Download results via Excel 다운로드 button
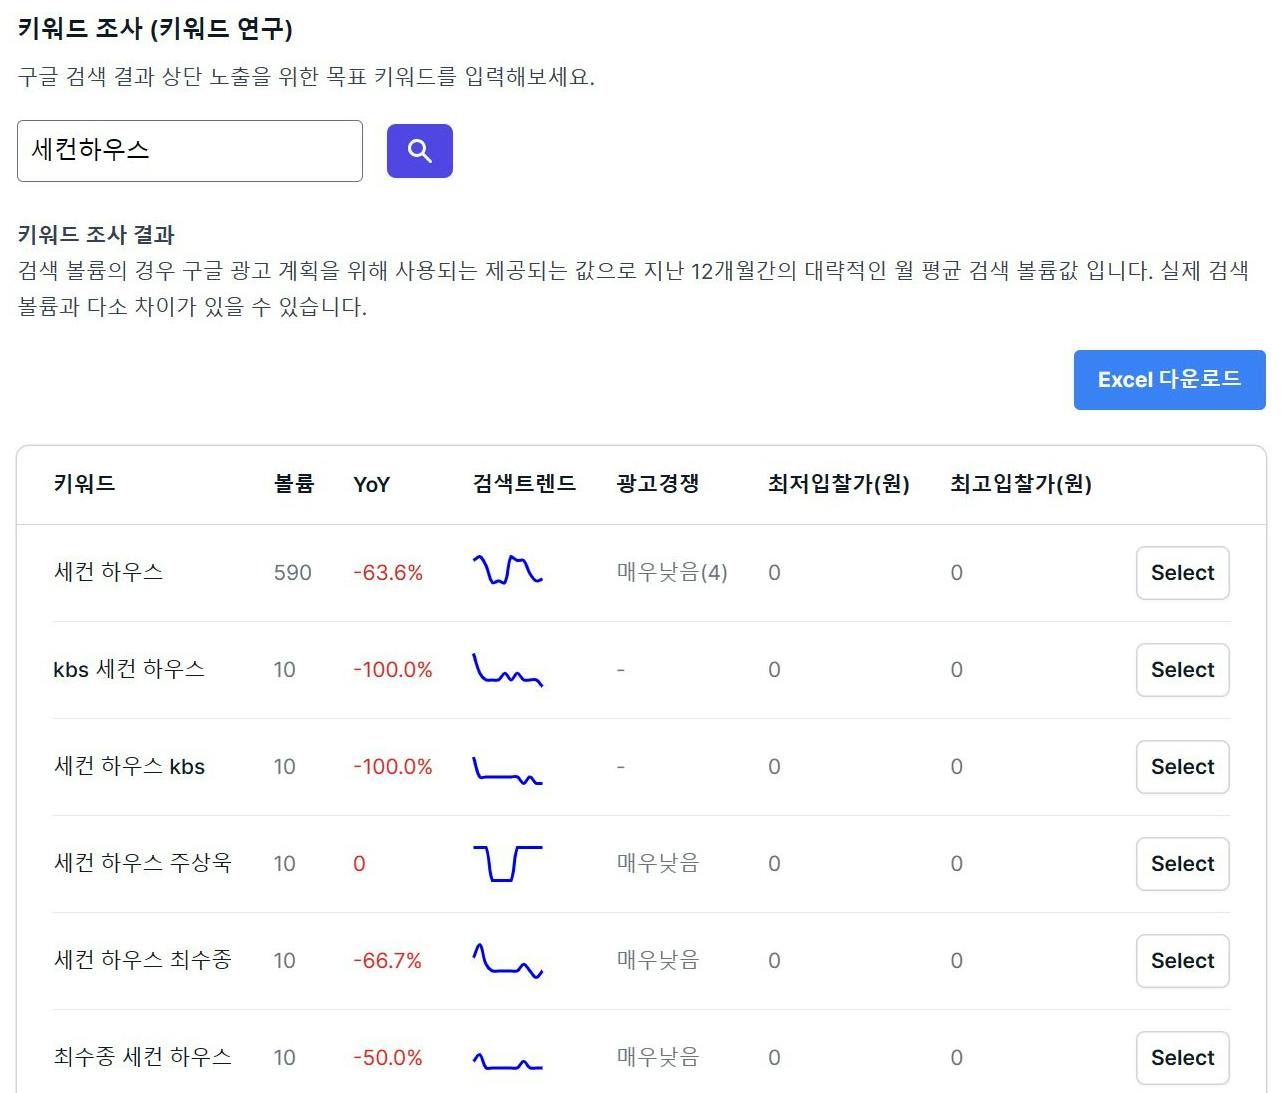Viewport: 1282px width, 1093px height. click(x=1169, y=380)
